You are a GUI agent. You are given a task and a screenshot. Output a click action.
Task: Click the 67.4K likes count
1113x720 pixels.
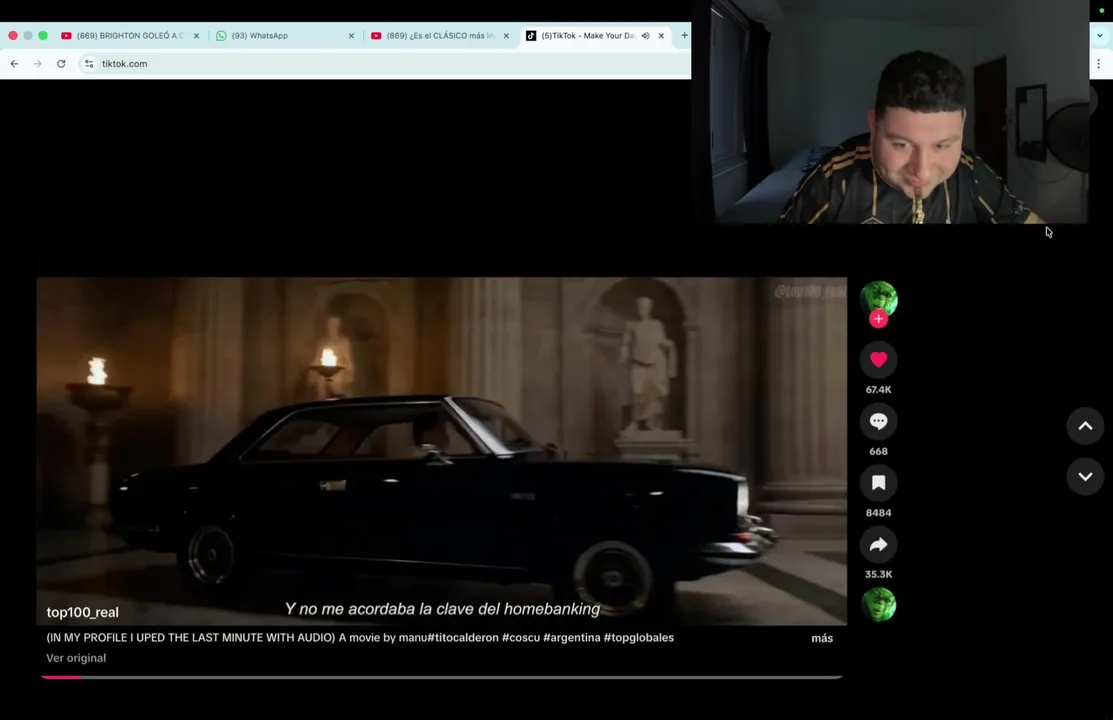coord(878,389)
